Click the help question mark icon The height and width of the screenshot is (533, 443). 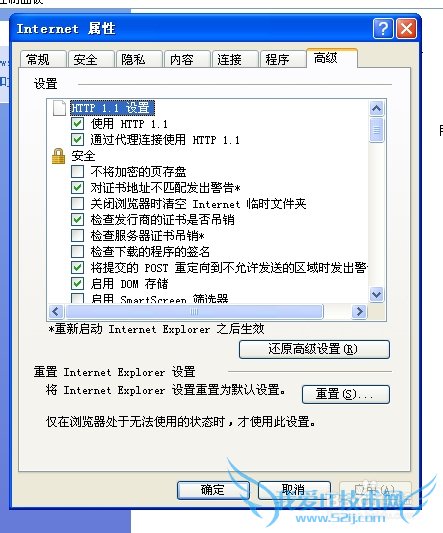pos(383,29)
